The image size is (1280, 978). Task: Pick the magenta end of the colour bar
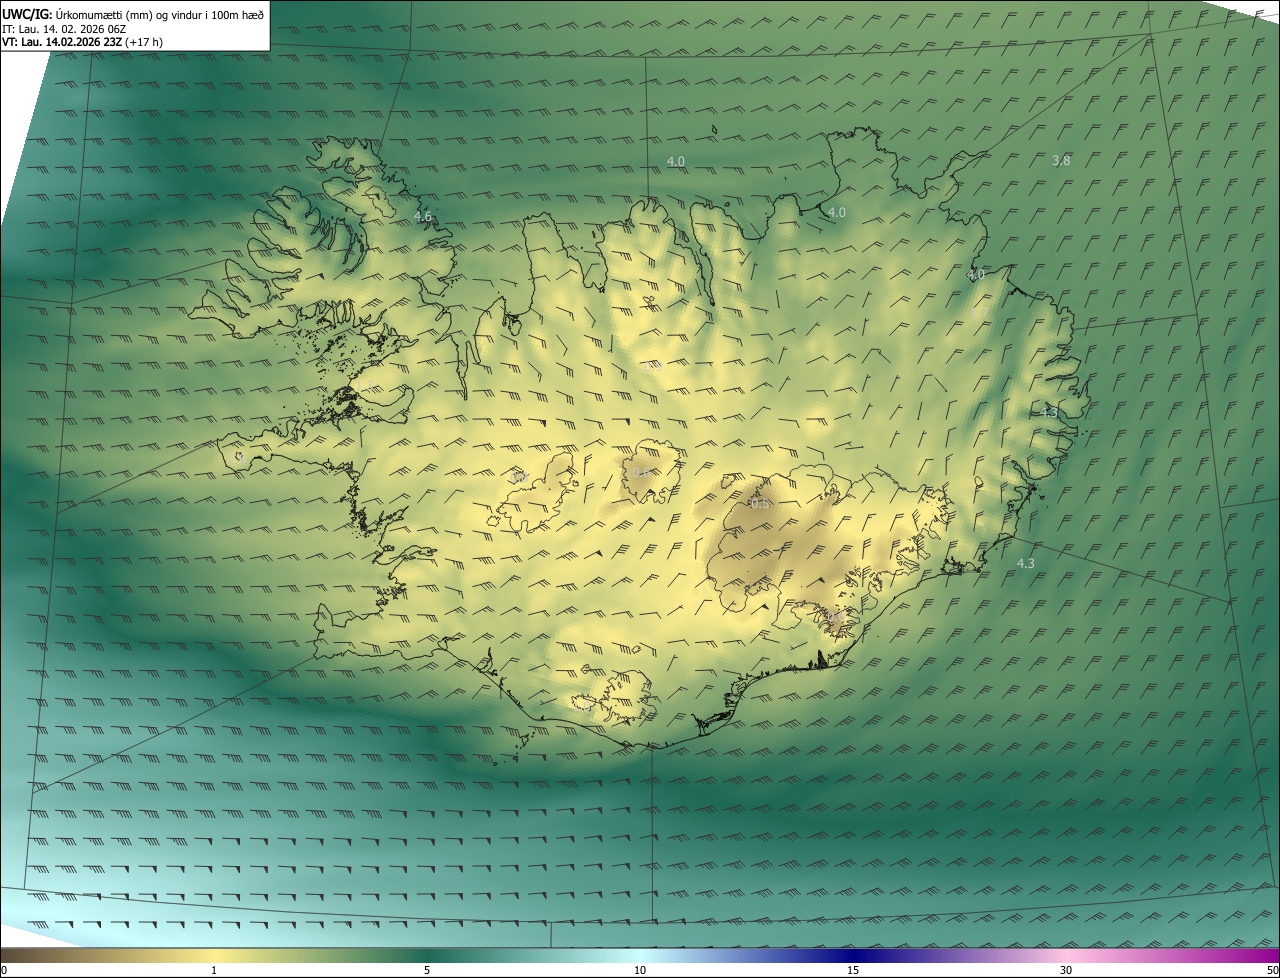point(1265,955)
